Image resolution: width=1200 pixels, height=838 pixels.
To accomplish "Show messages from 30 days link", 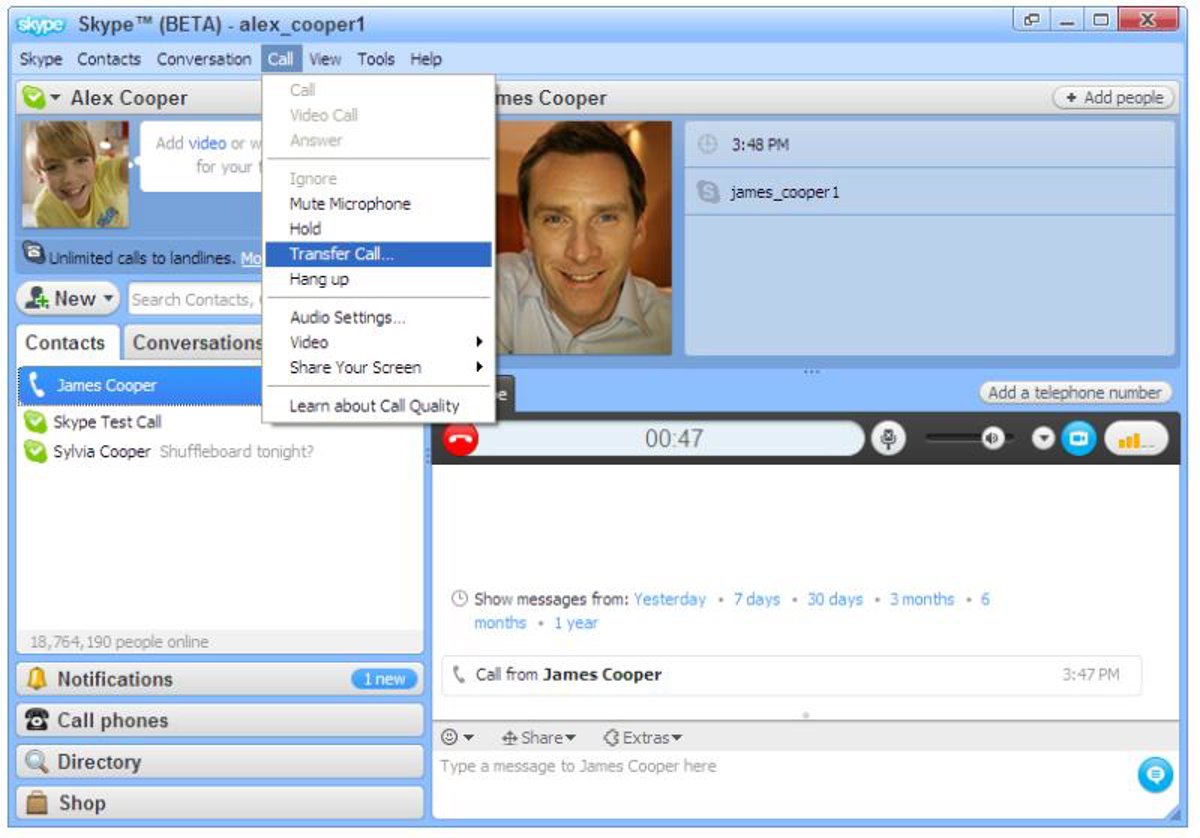I will (834, 599).
